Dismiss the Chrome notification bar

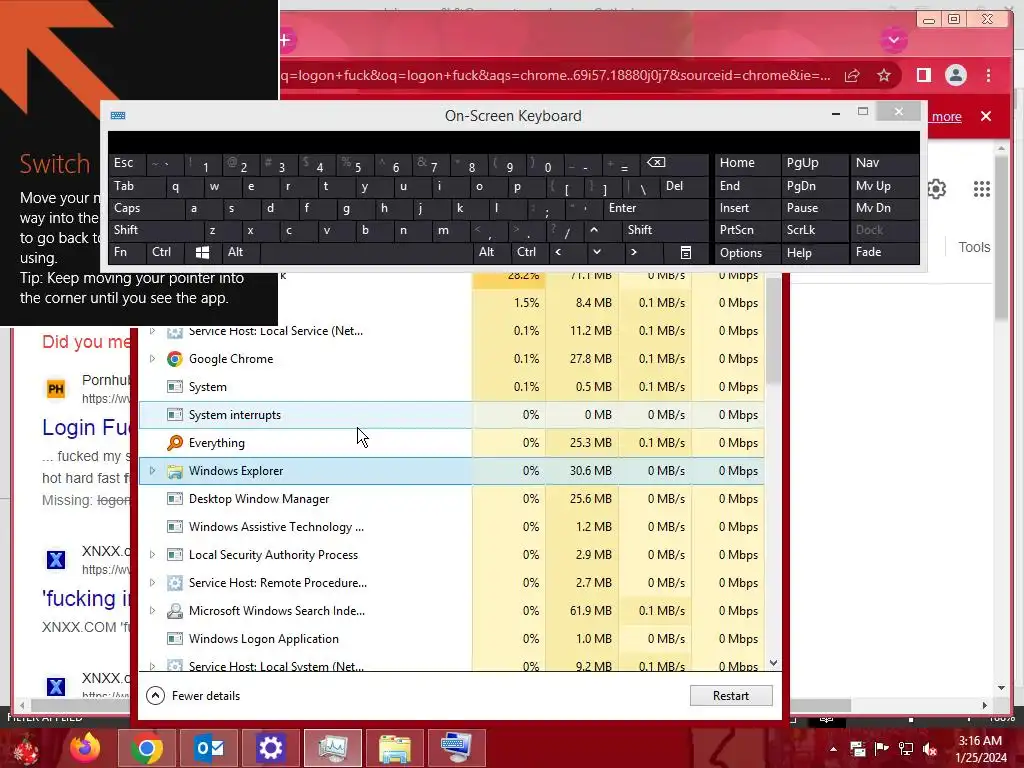tap(986, 116)
